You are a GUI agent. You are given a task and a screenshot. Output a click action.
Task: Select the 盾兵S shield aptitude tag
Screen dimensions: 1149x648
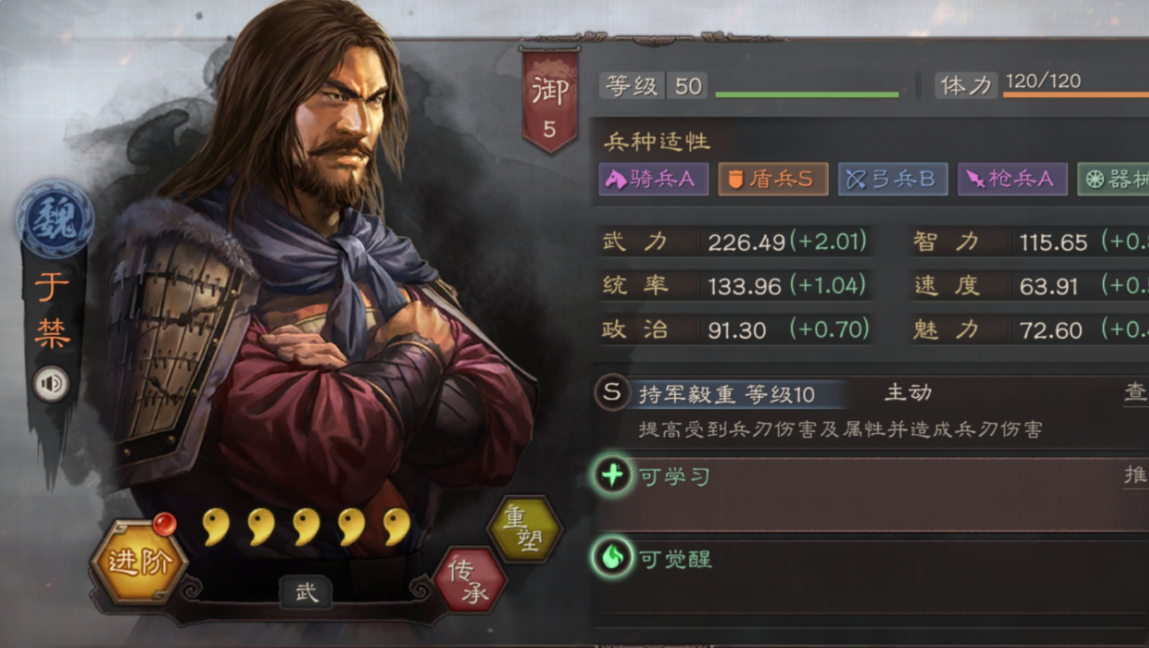pos(773,179)
